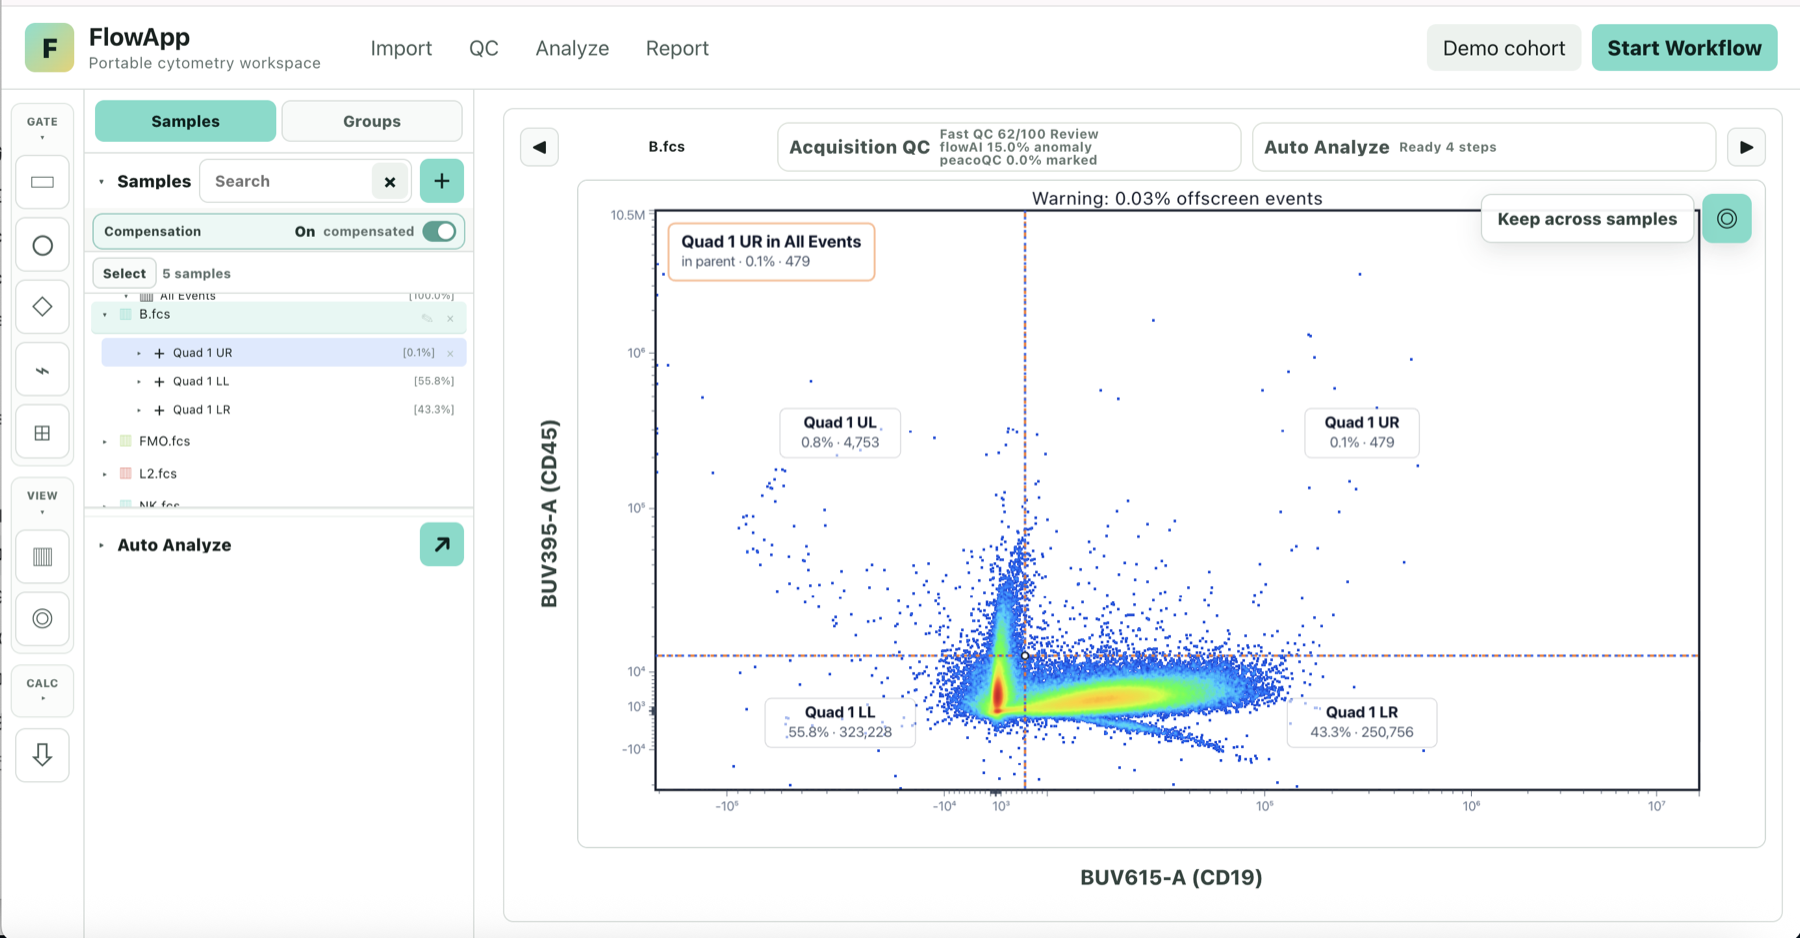The image size is (1800, 938).
Task: Collapse the B.fcs tree node
Action: click(x=105, y=315)
